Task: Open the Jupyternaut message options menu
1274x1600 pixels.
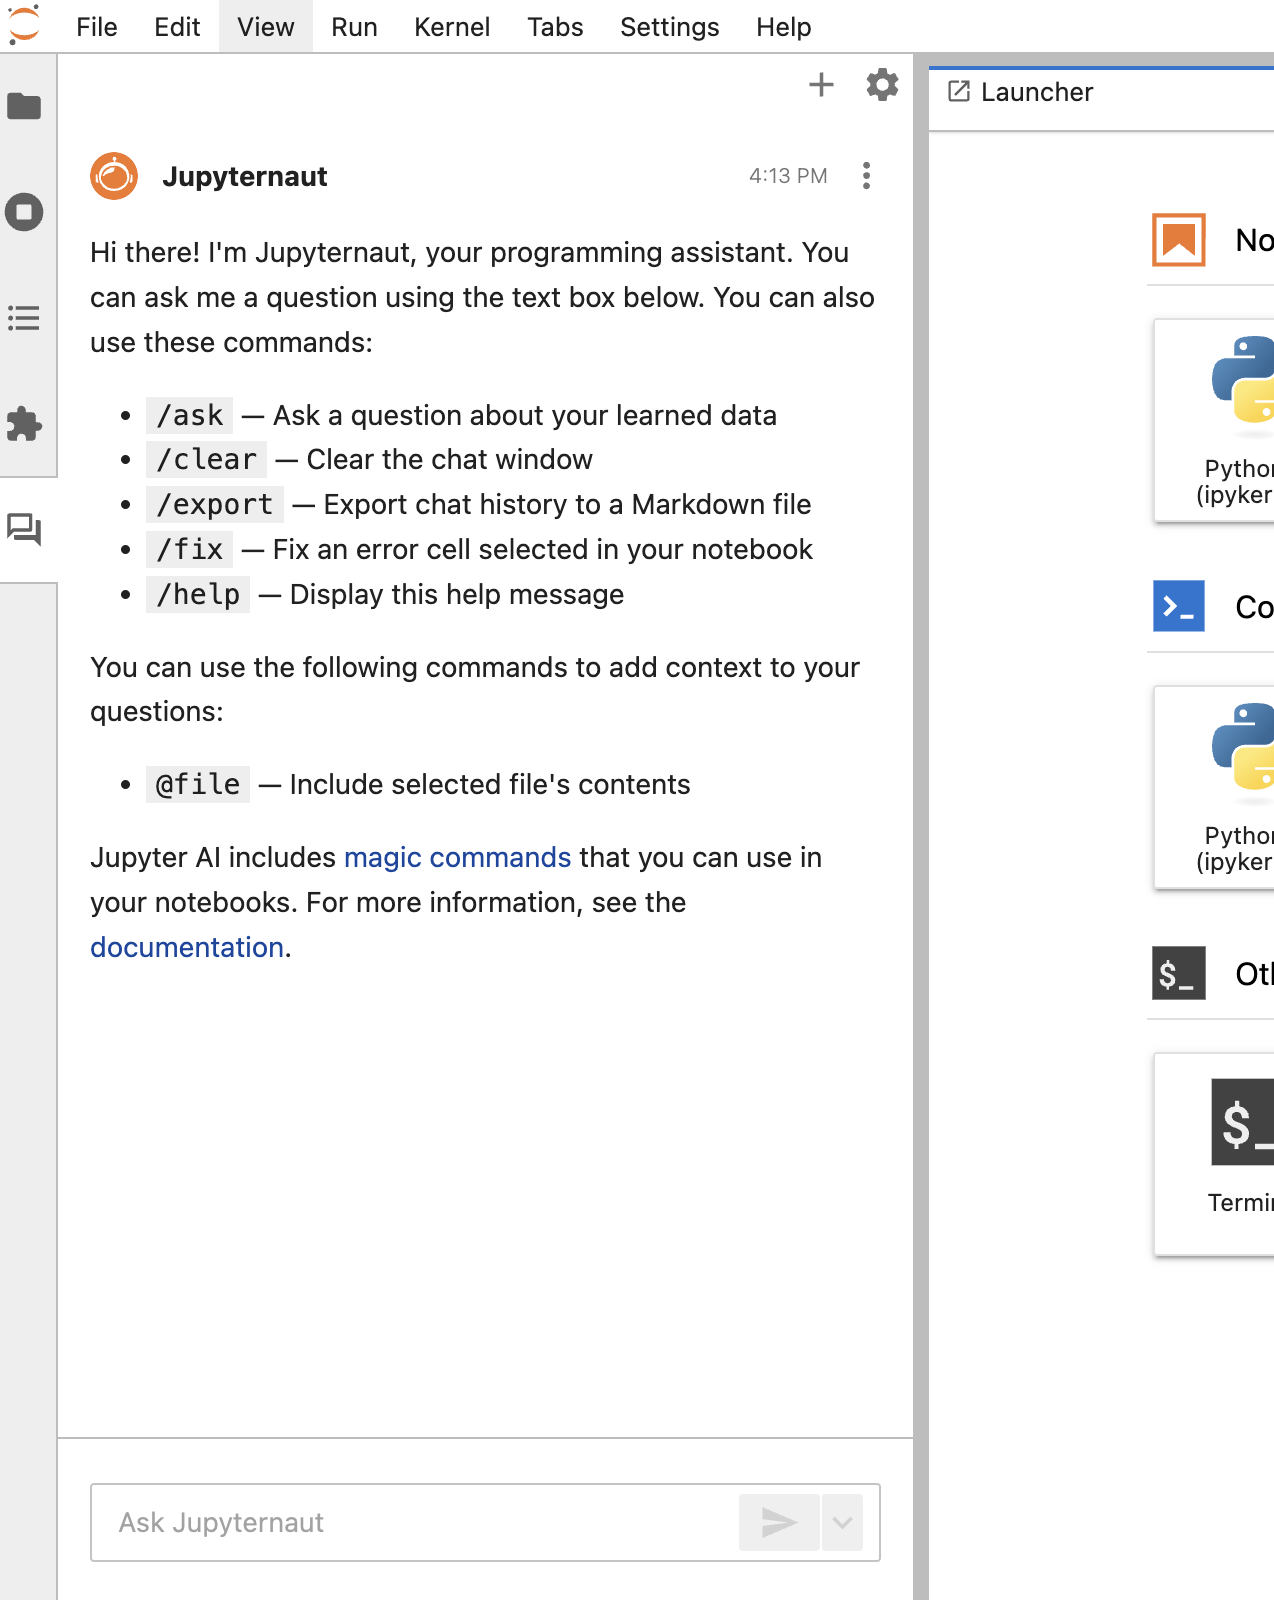Action: pos(866,176)
